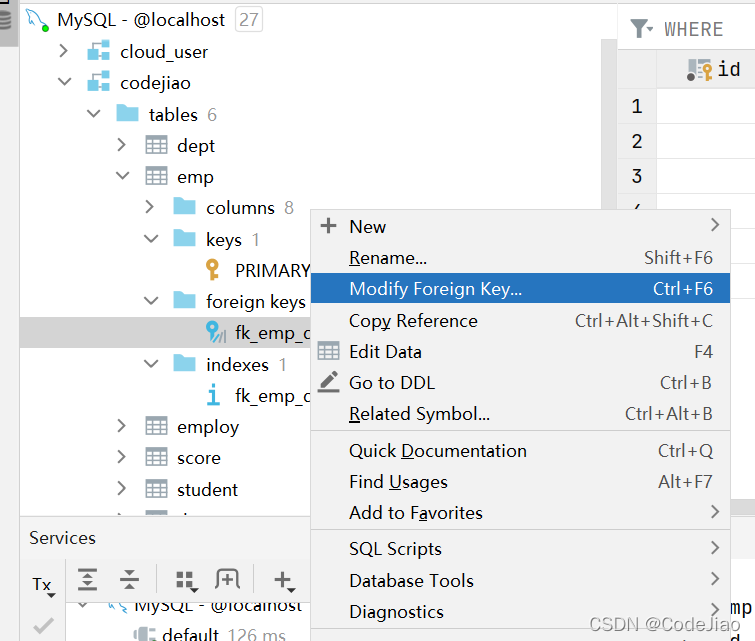Image resolution: width=755 pixels, height=641 pixels.
Task: Click the database tree vertical scrollbar
Action: click(609, 125)
